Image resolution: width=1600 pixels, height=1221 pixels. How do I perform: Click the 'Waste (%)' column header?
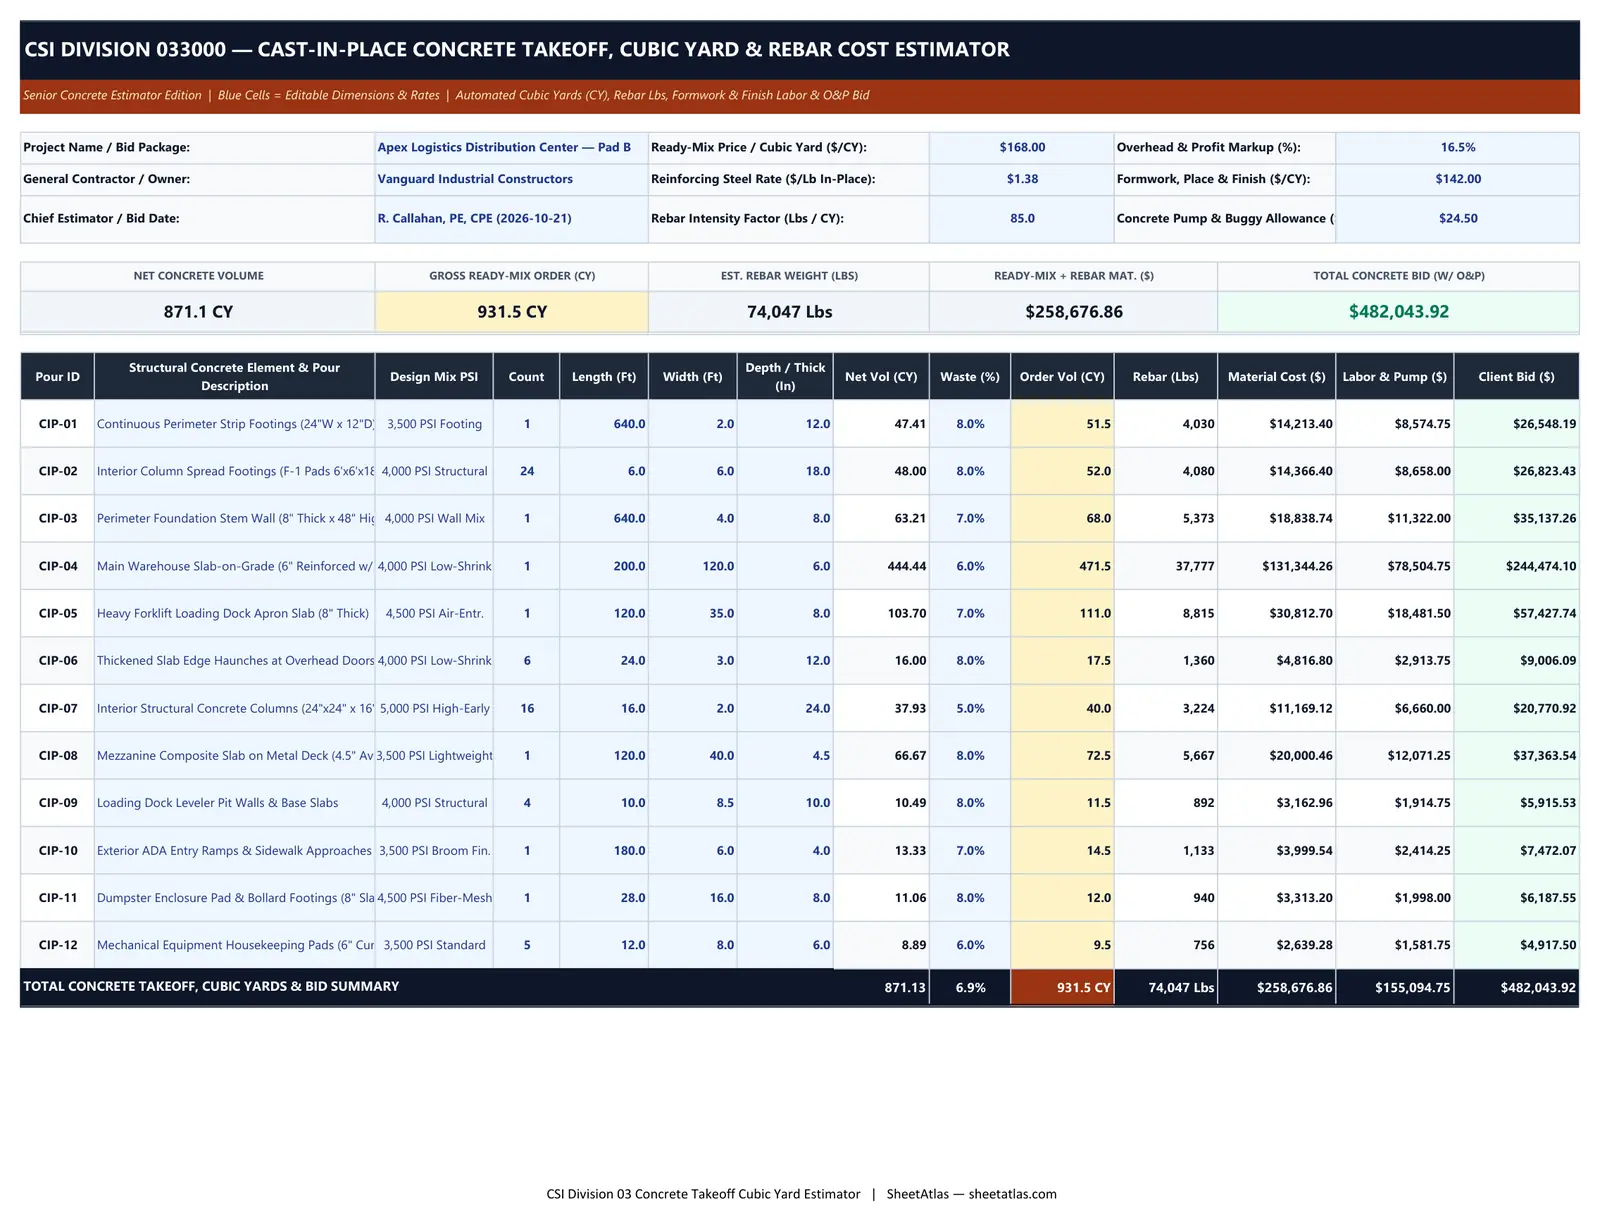(970, 377)
